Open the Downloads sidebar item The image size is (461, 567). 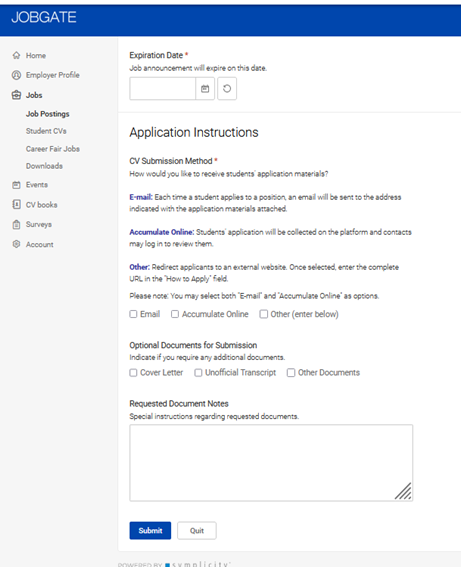(x=44, y=166)
